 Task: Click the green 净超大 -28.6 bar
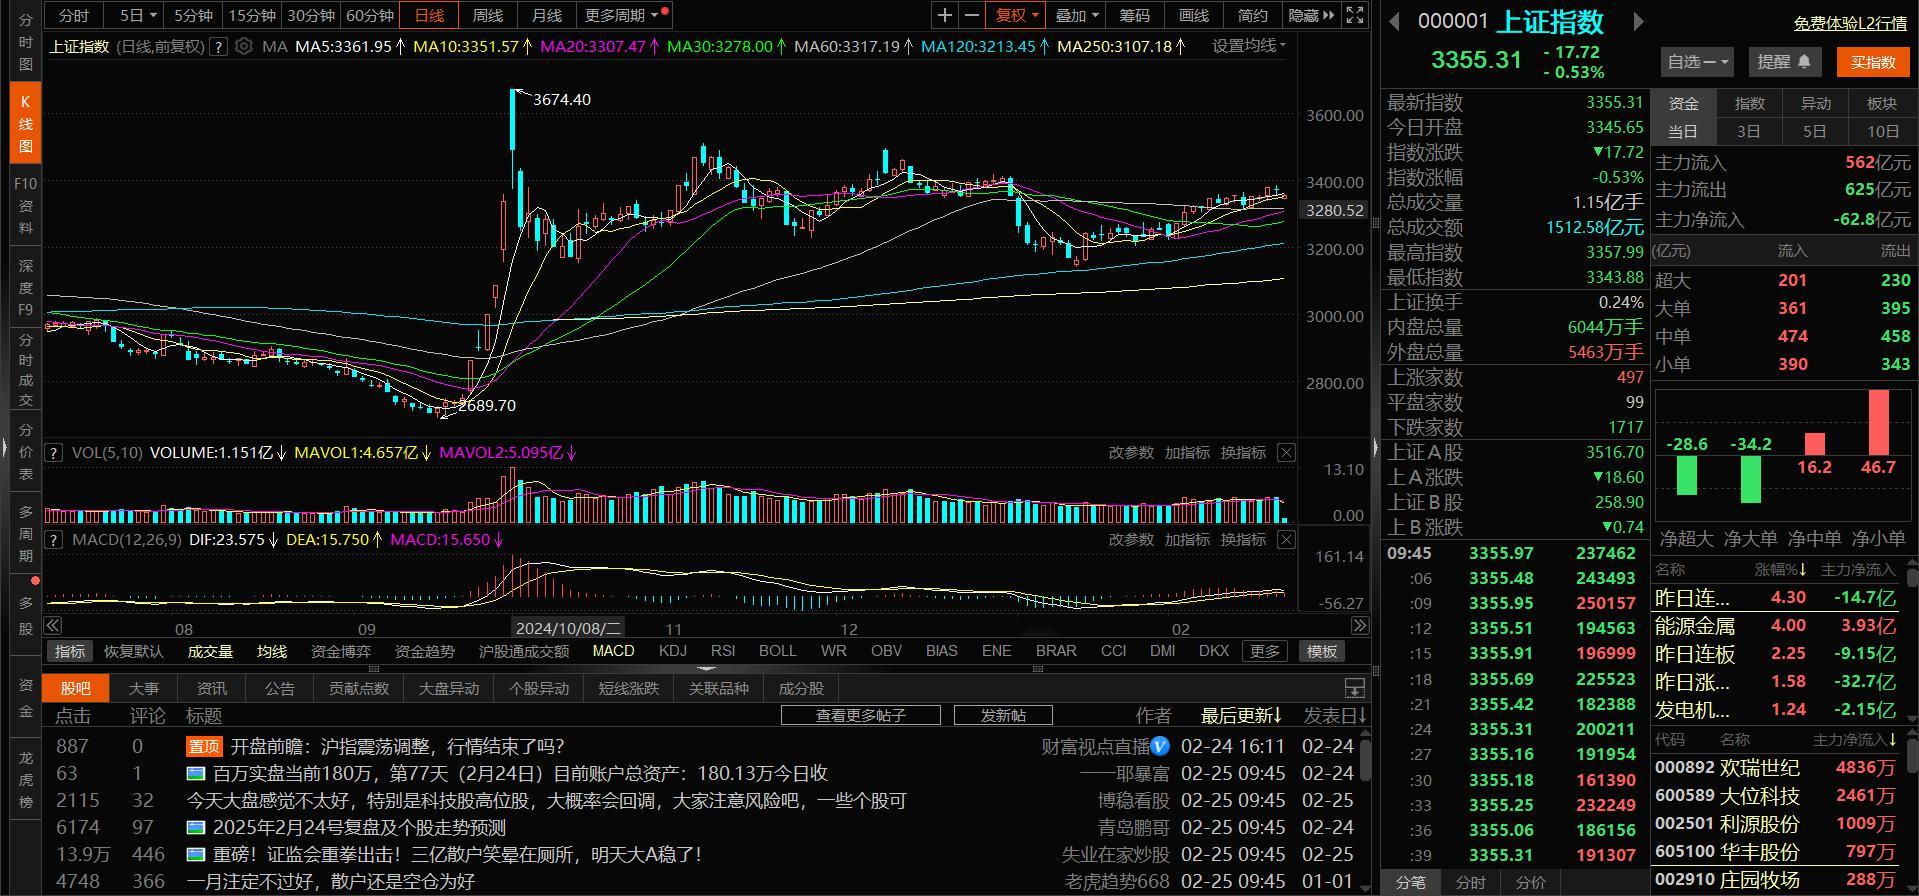pos(1687,475)
